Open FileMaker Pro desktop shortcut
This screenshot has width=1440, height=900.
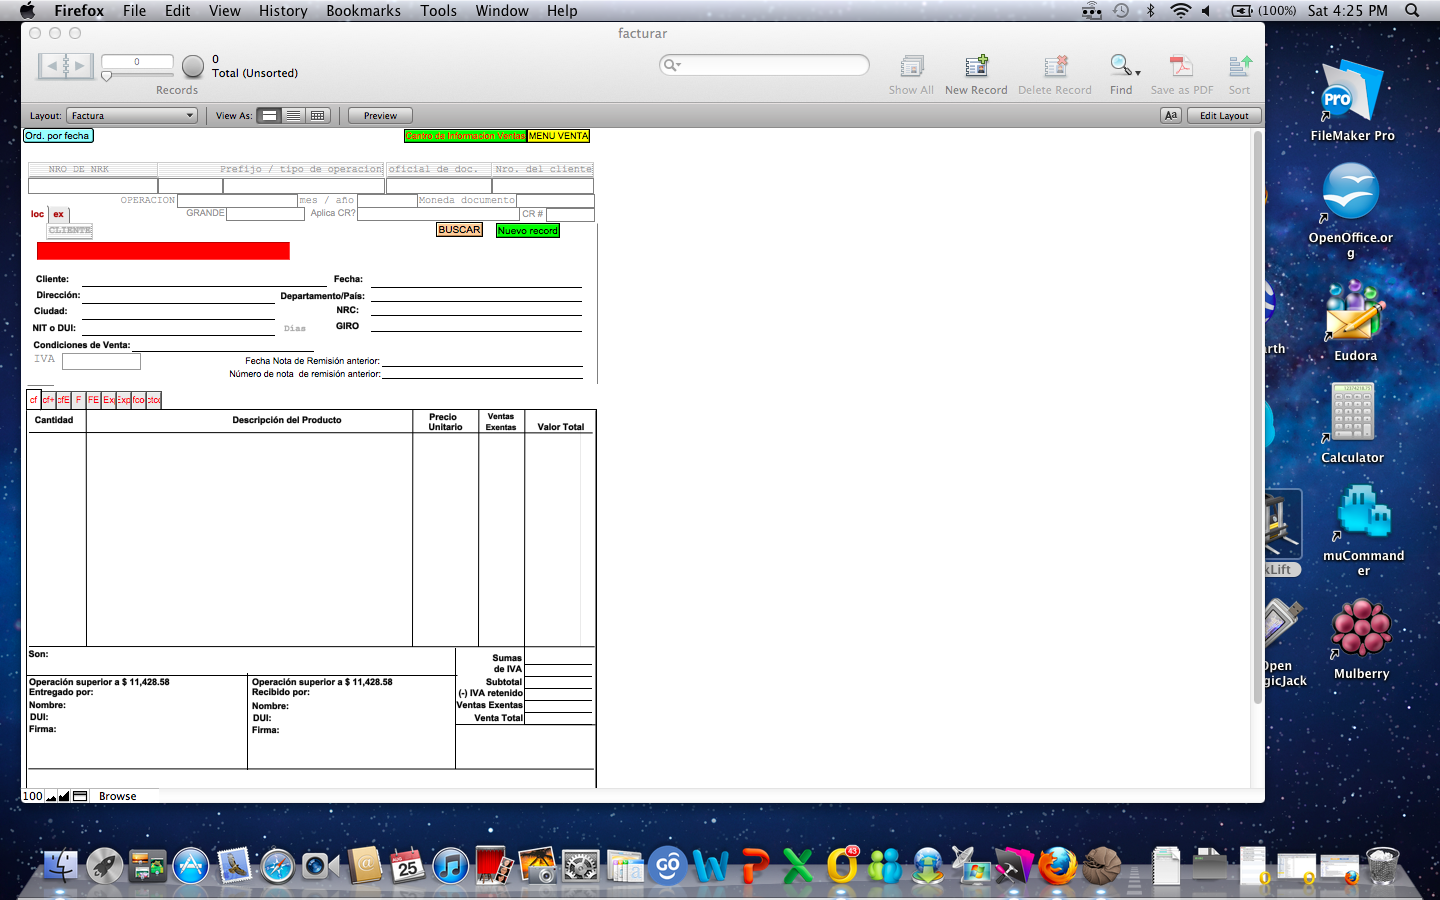[x=1352, y=100]
